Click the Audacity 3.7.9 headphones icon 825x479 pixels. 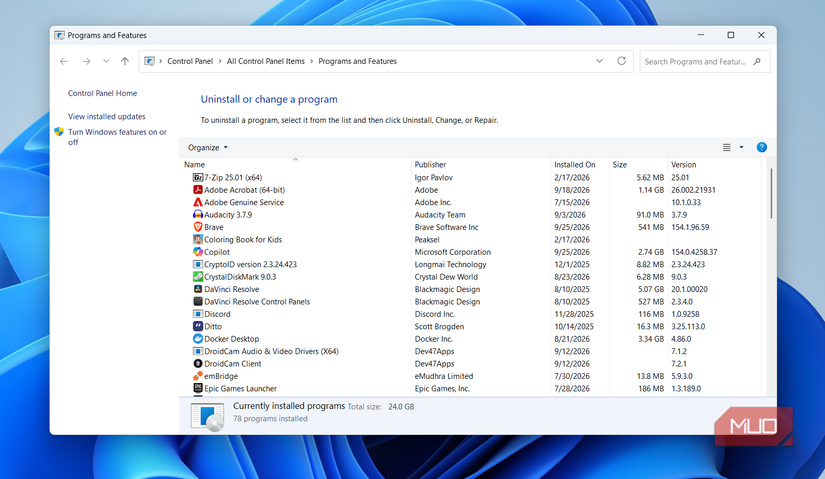tap(198, 215)
